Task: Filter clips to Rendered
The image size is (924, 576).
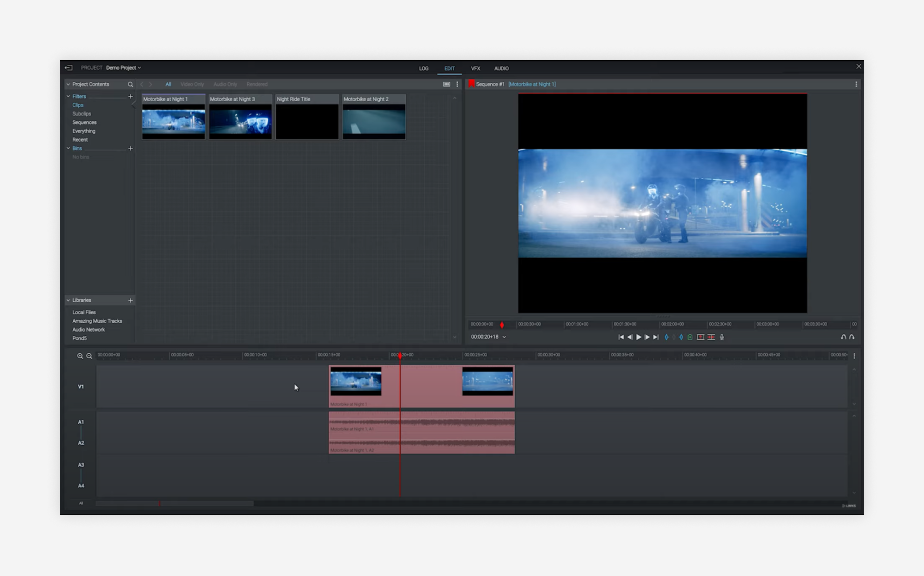Action: [x=257, y=84]
